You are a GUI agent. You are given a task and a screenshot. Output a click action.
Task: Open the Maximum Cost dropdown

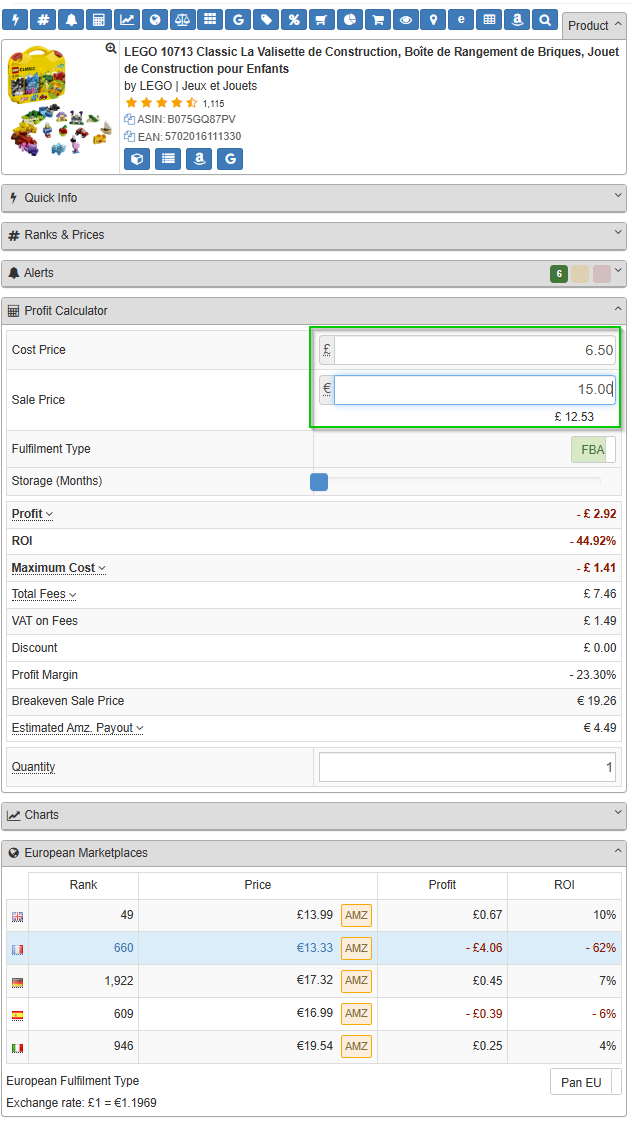click(59, 568)
